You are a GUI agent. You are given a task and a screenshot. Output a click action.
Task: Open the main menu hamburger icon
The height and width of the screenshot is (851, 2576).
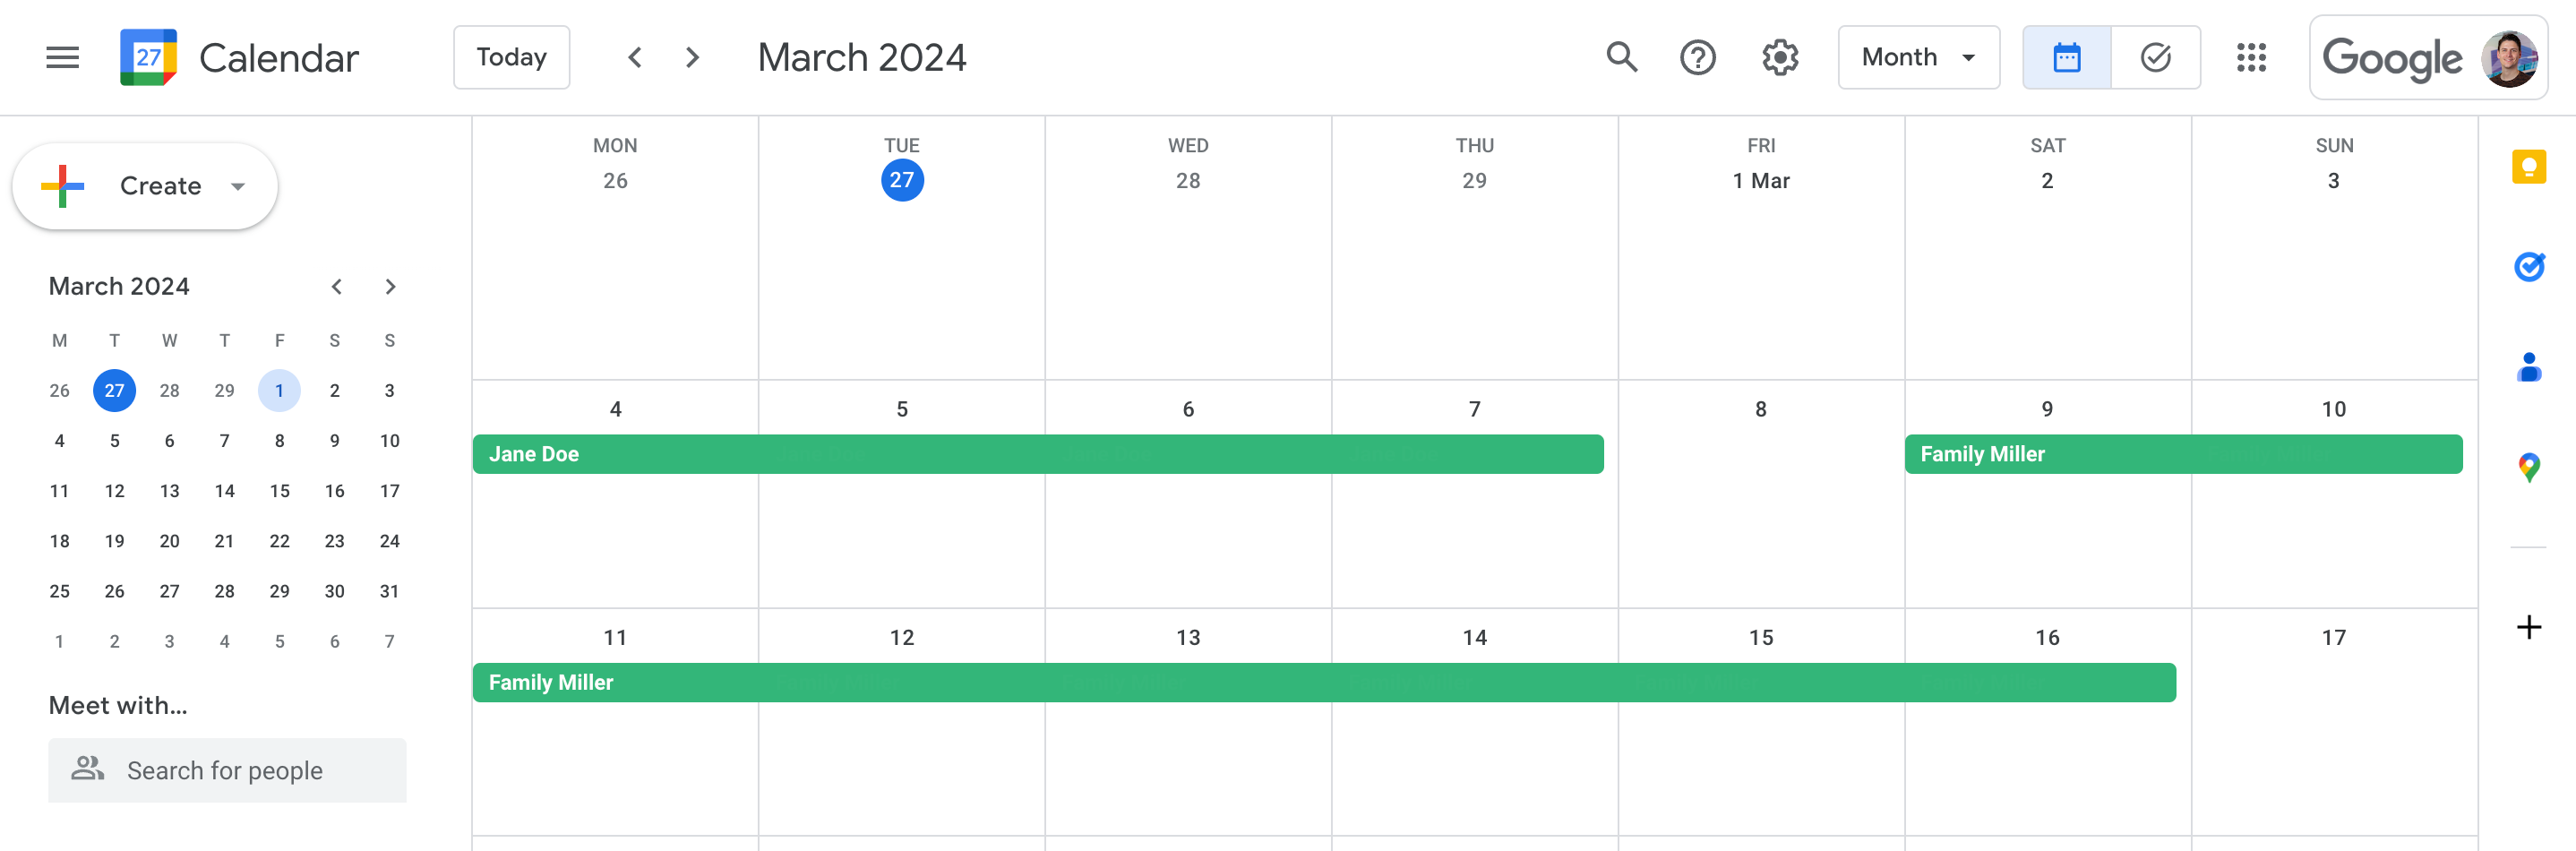pyautogui.click(x=62, y=58)
